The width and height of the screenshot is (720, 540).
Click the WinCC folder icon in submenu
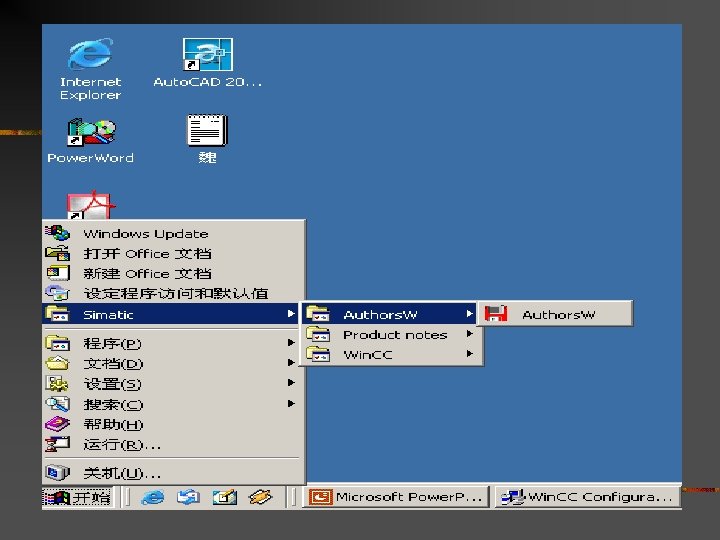318,354
